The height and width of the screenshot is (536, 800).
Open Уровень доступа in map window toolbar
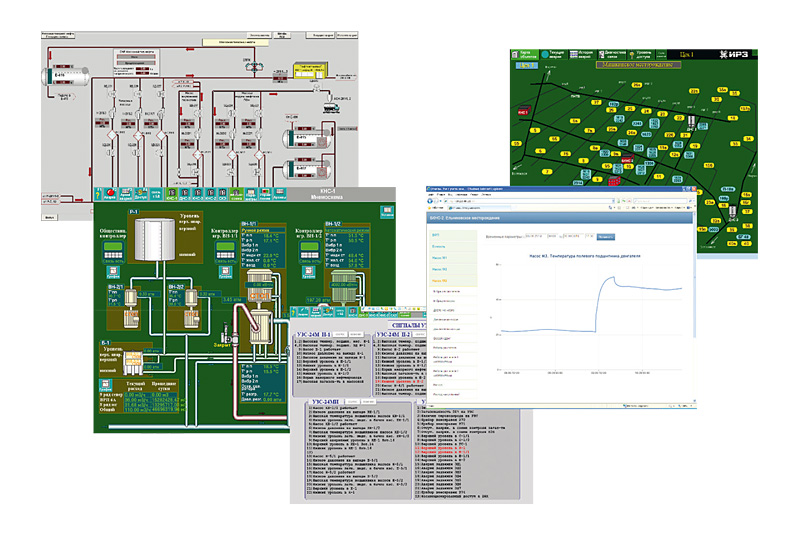point(641,54)
